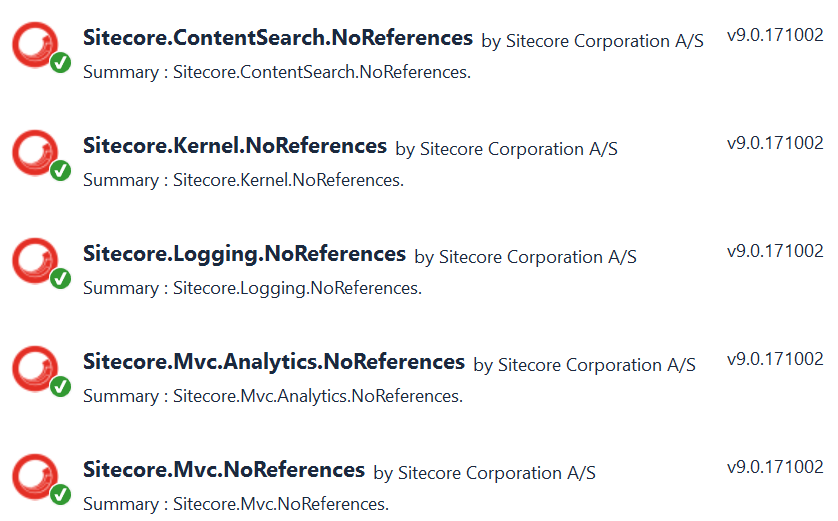Click green installed checkmark on Kernel package
Viewport: 838px width, 521px height.
(x=60, y=171)
